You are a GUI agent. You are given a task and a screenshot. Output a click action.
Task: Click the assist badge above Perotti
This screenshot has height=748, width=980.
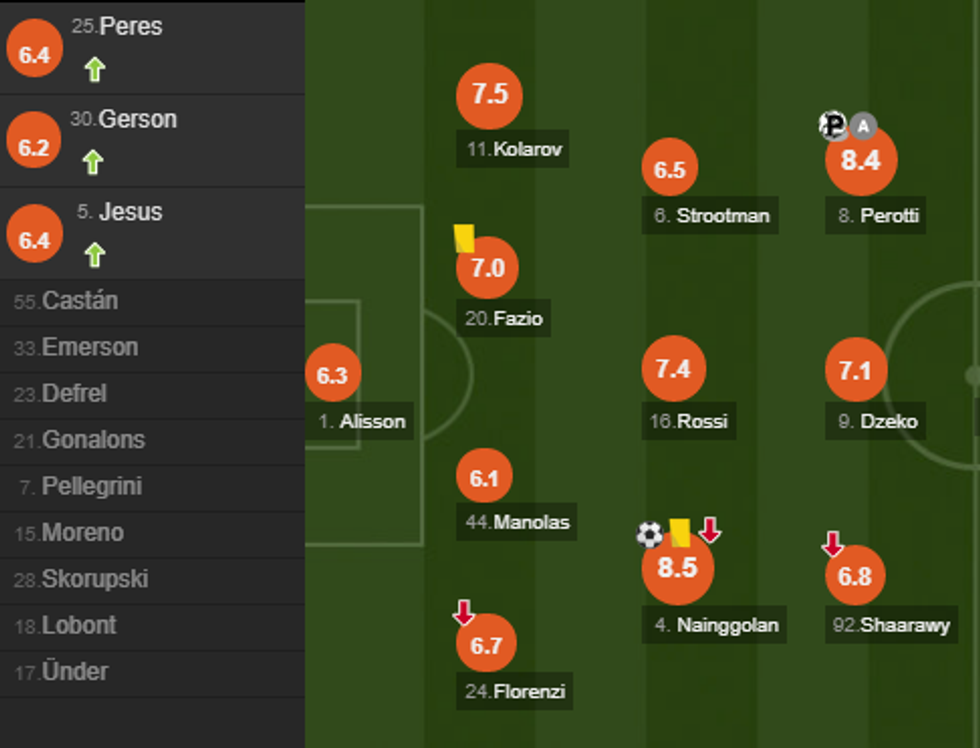(x=863, y=125)
